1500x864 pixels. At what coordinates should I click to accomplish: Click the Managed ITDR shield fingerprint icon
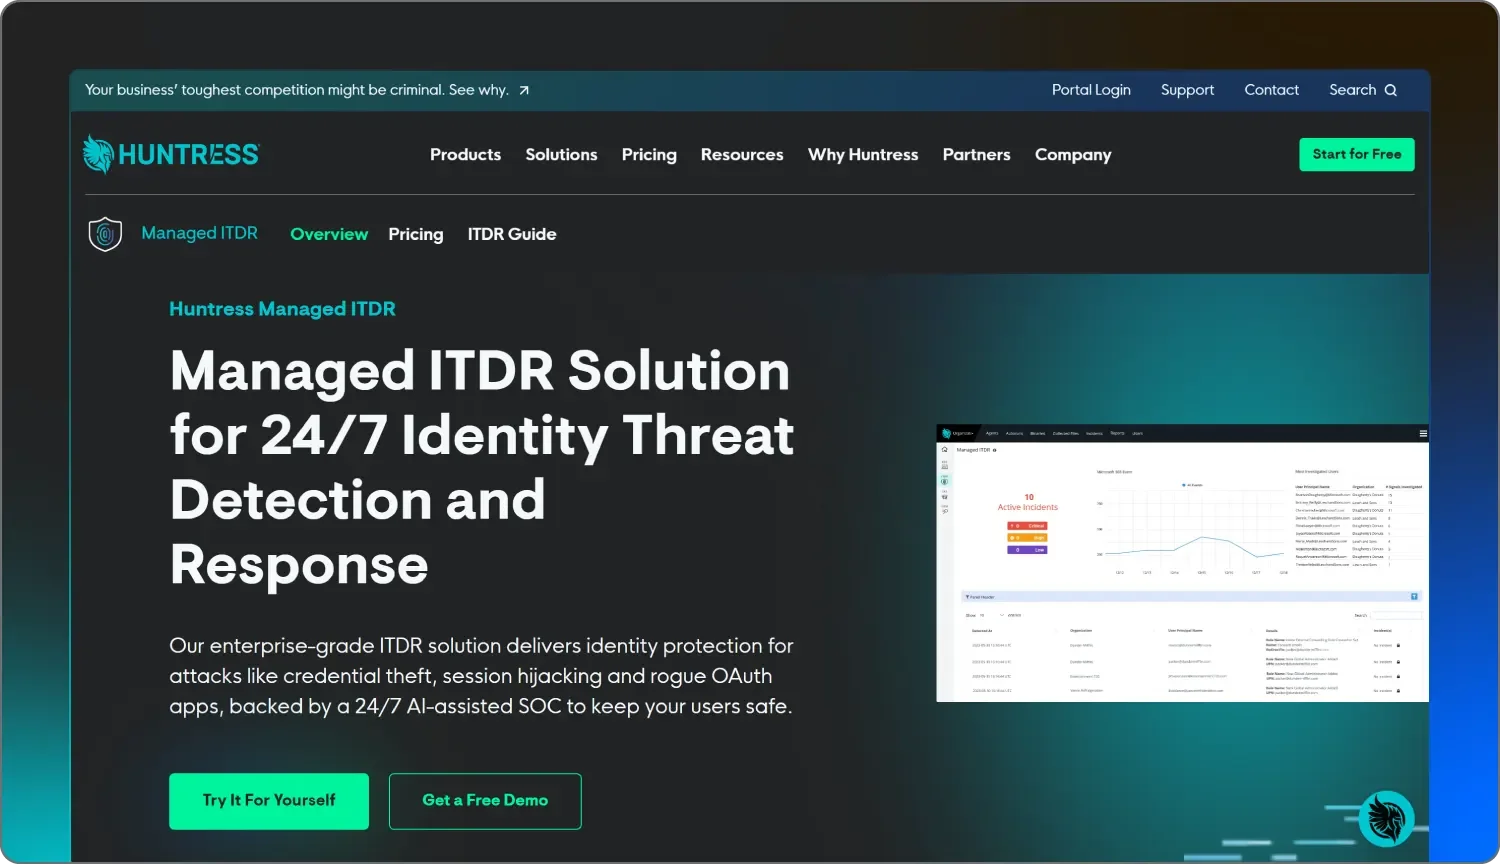[x=105, y=234]
